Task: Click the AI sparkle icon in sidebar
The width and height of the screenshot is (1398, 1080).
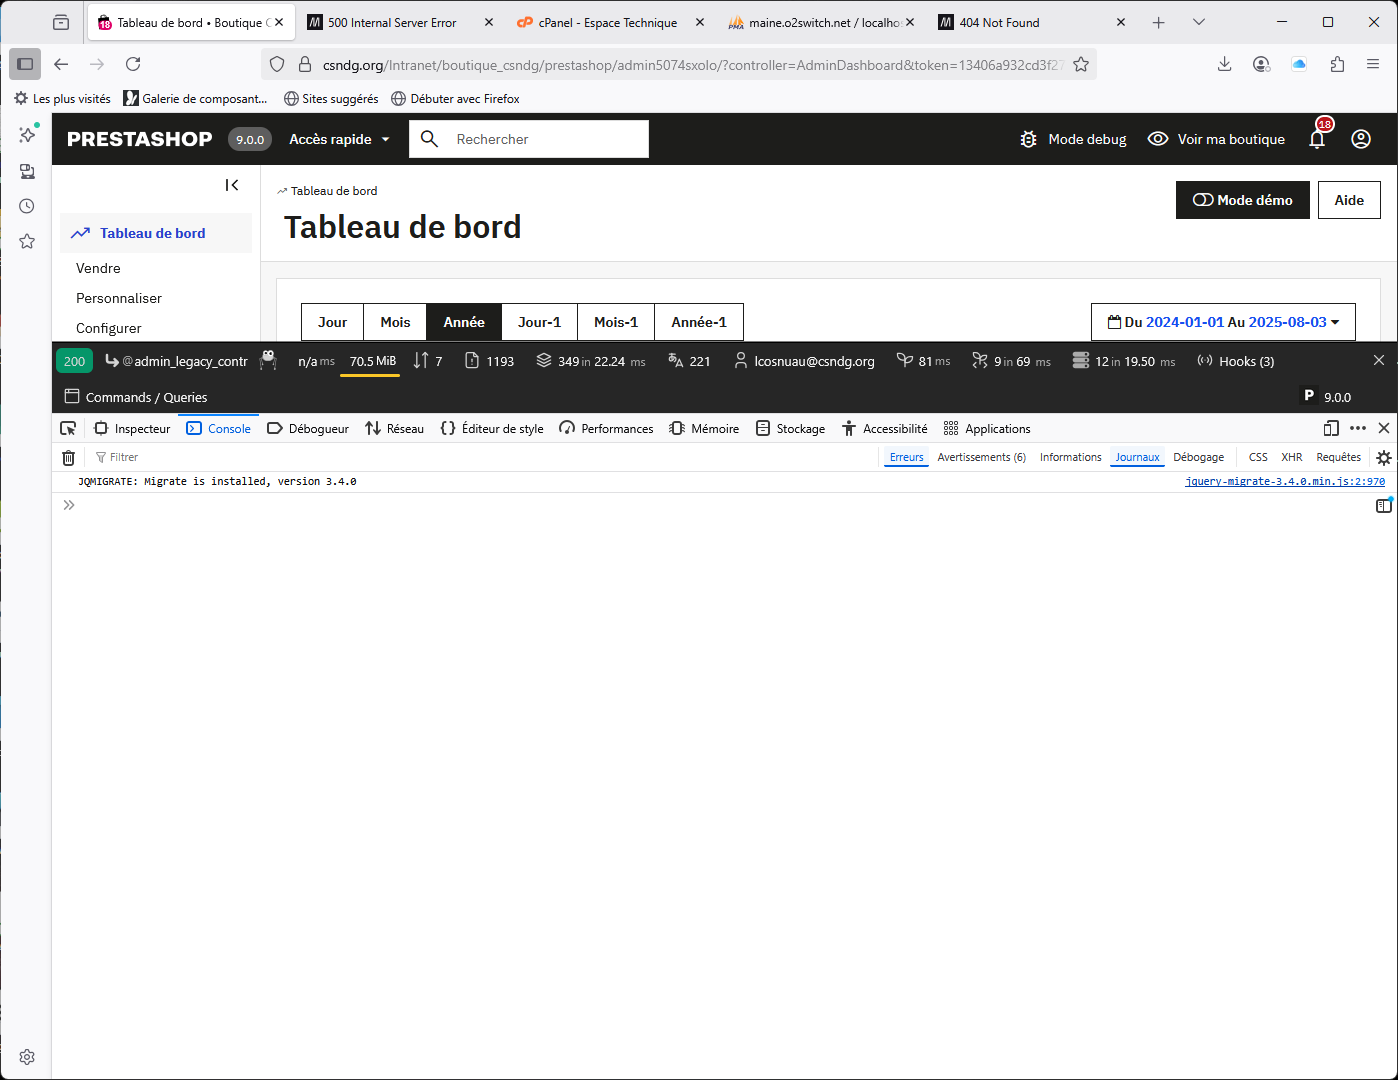Action: point(27,134)
